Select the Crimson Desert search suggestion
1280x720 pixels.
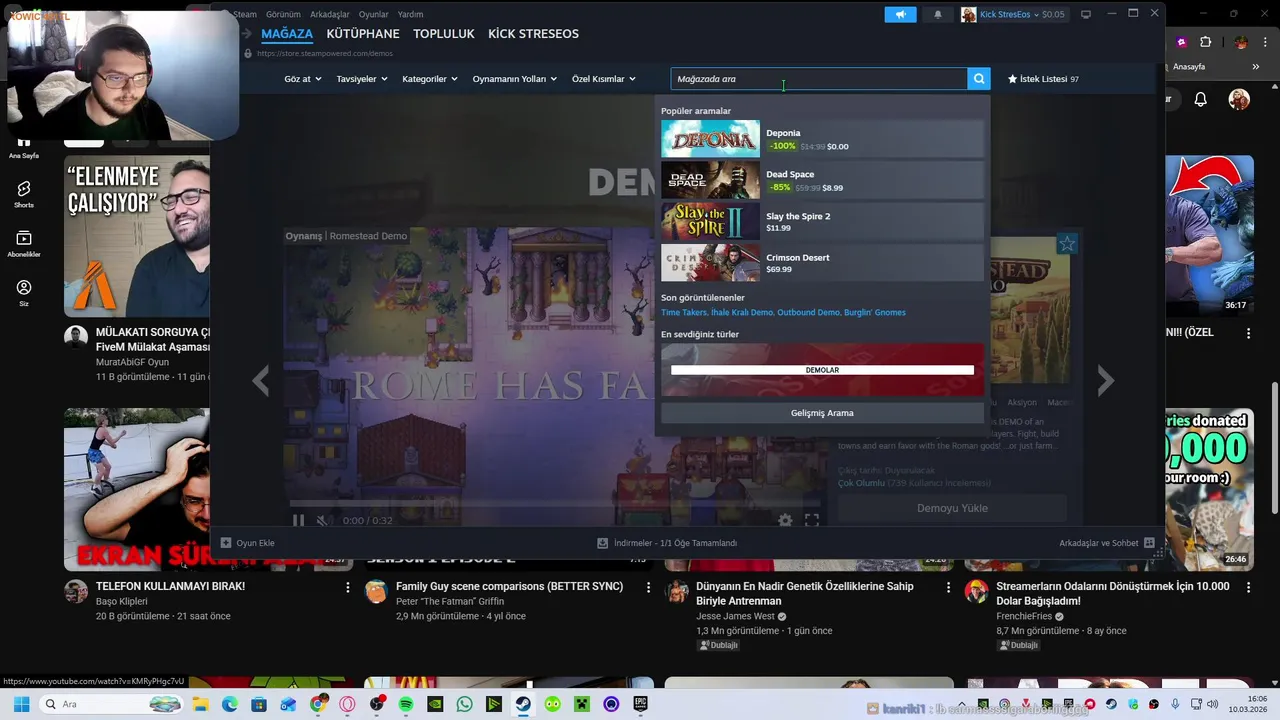click(822, 263)
